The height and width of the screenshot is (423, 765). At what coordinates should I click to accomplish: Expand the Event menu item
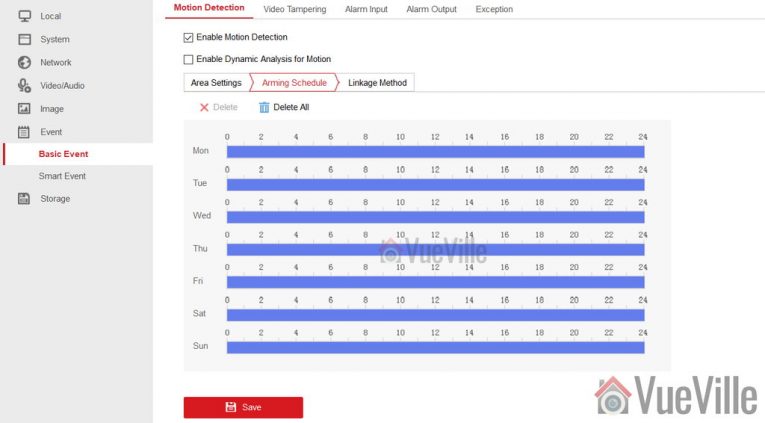(51, 132)
